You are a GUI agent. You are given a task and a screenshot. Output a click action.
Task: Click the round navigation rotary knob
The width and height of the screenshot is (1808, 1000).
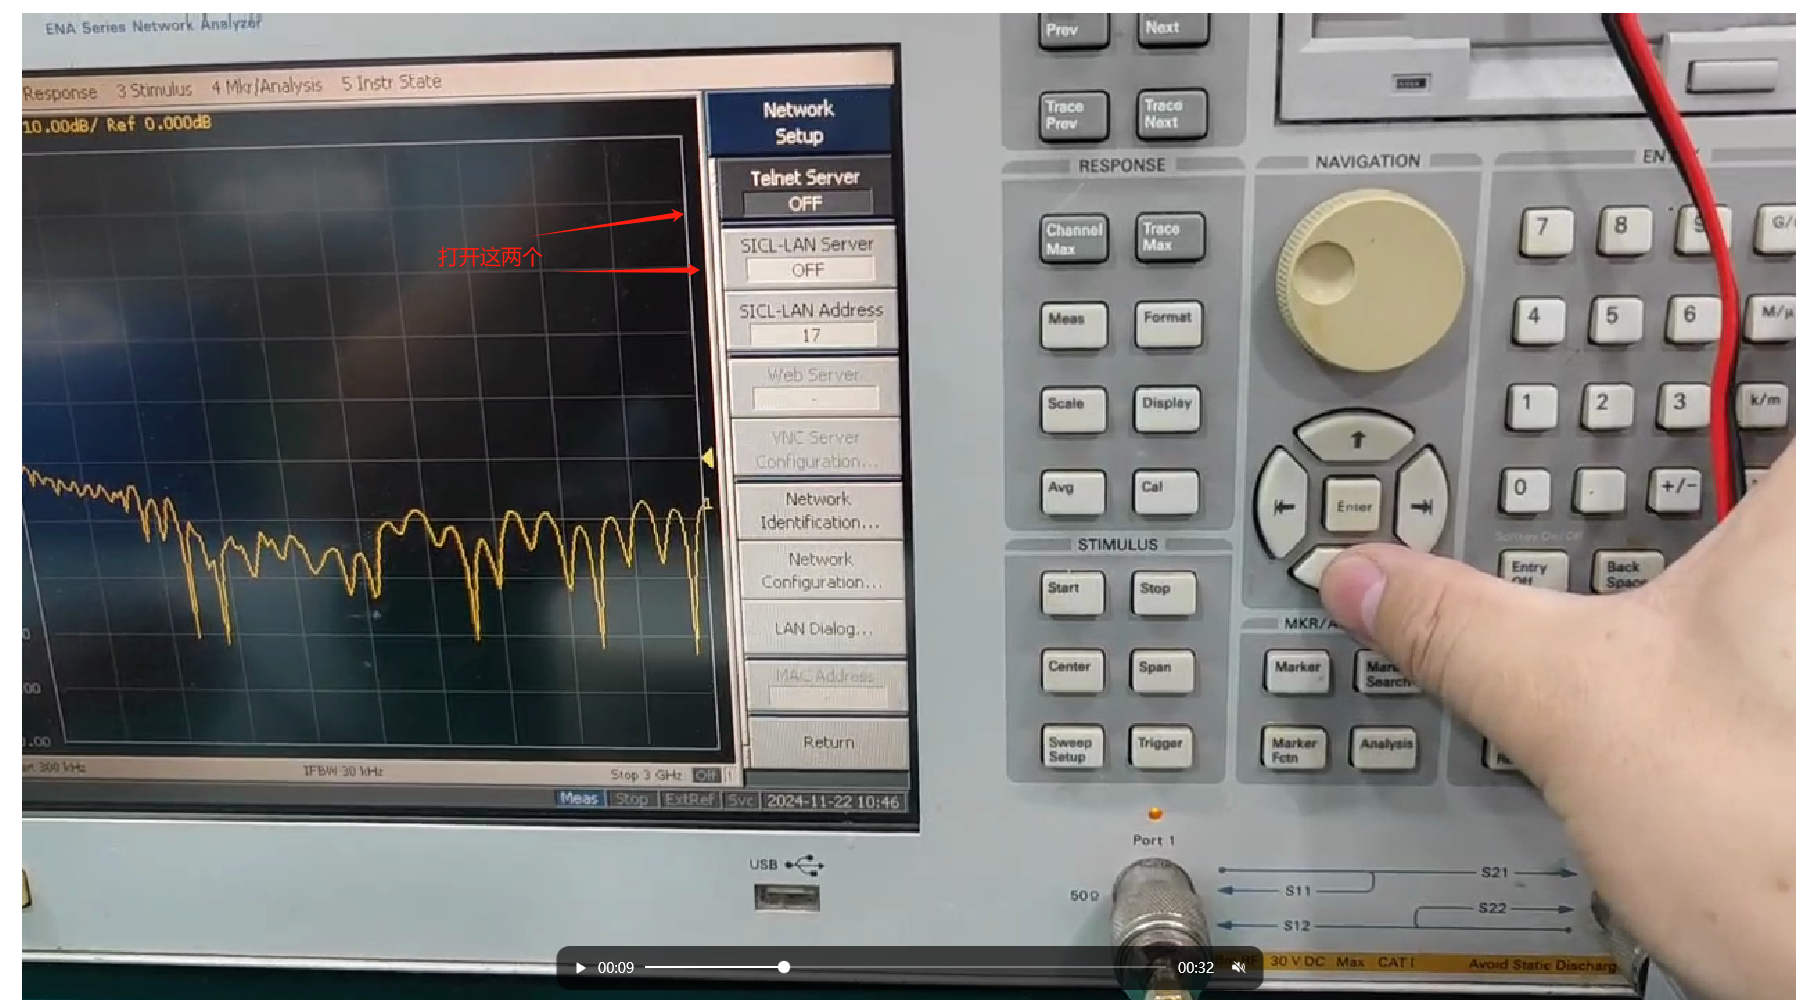click(x=1370, y=281)
